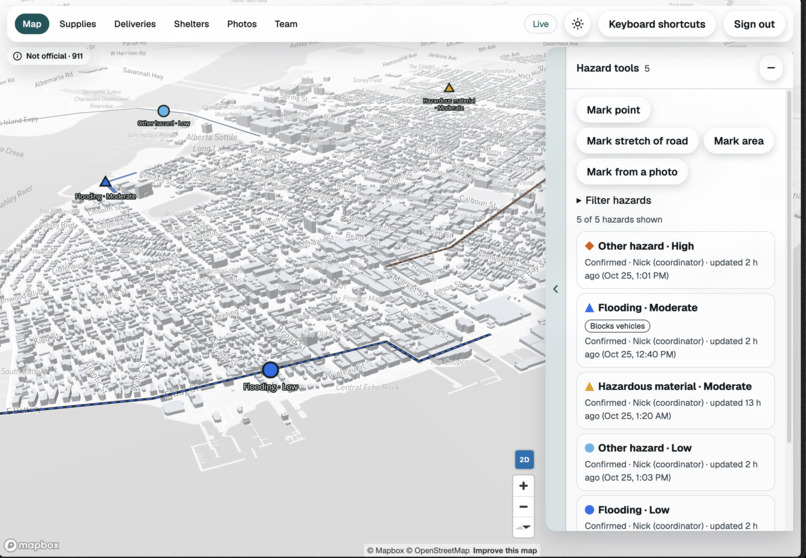The height and width of the screenshot is (558, 806).
Task: Open the Shelters tab
Action: click(x=191, y=24)
